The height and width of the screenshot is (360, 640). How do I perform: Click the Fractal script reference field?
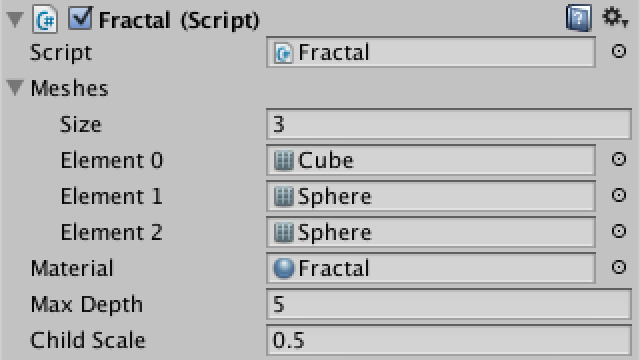pos(431,52)
